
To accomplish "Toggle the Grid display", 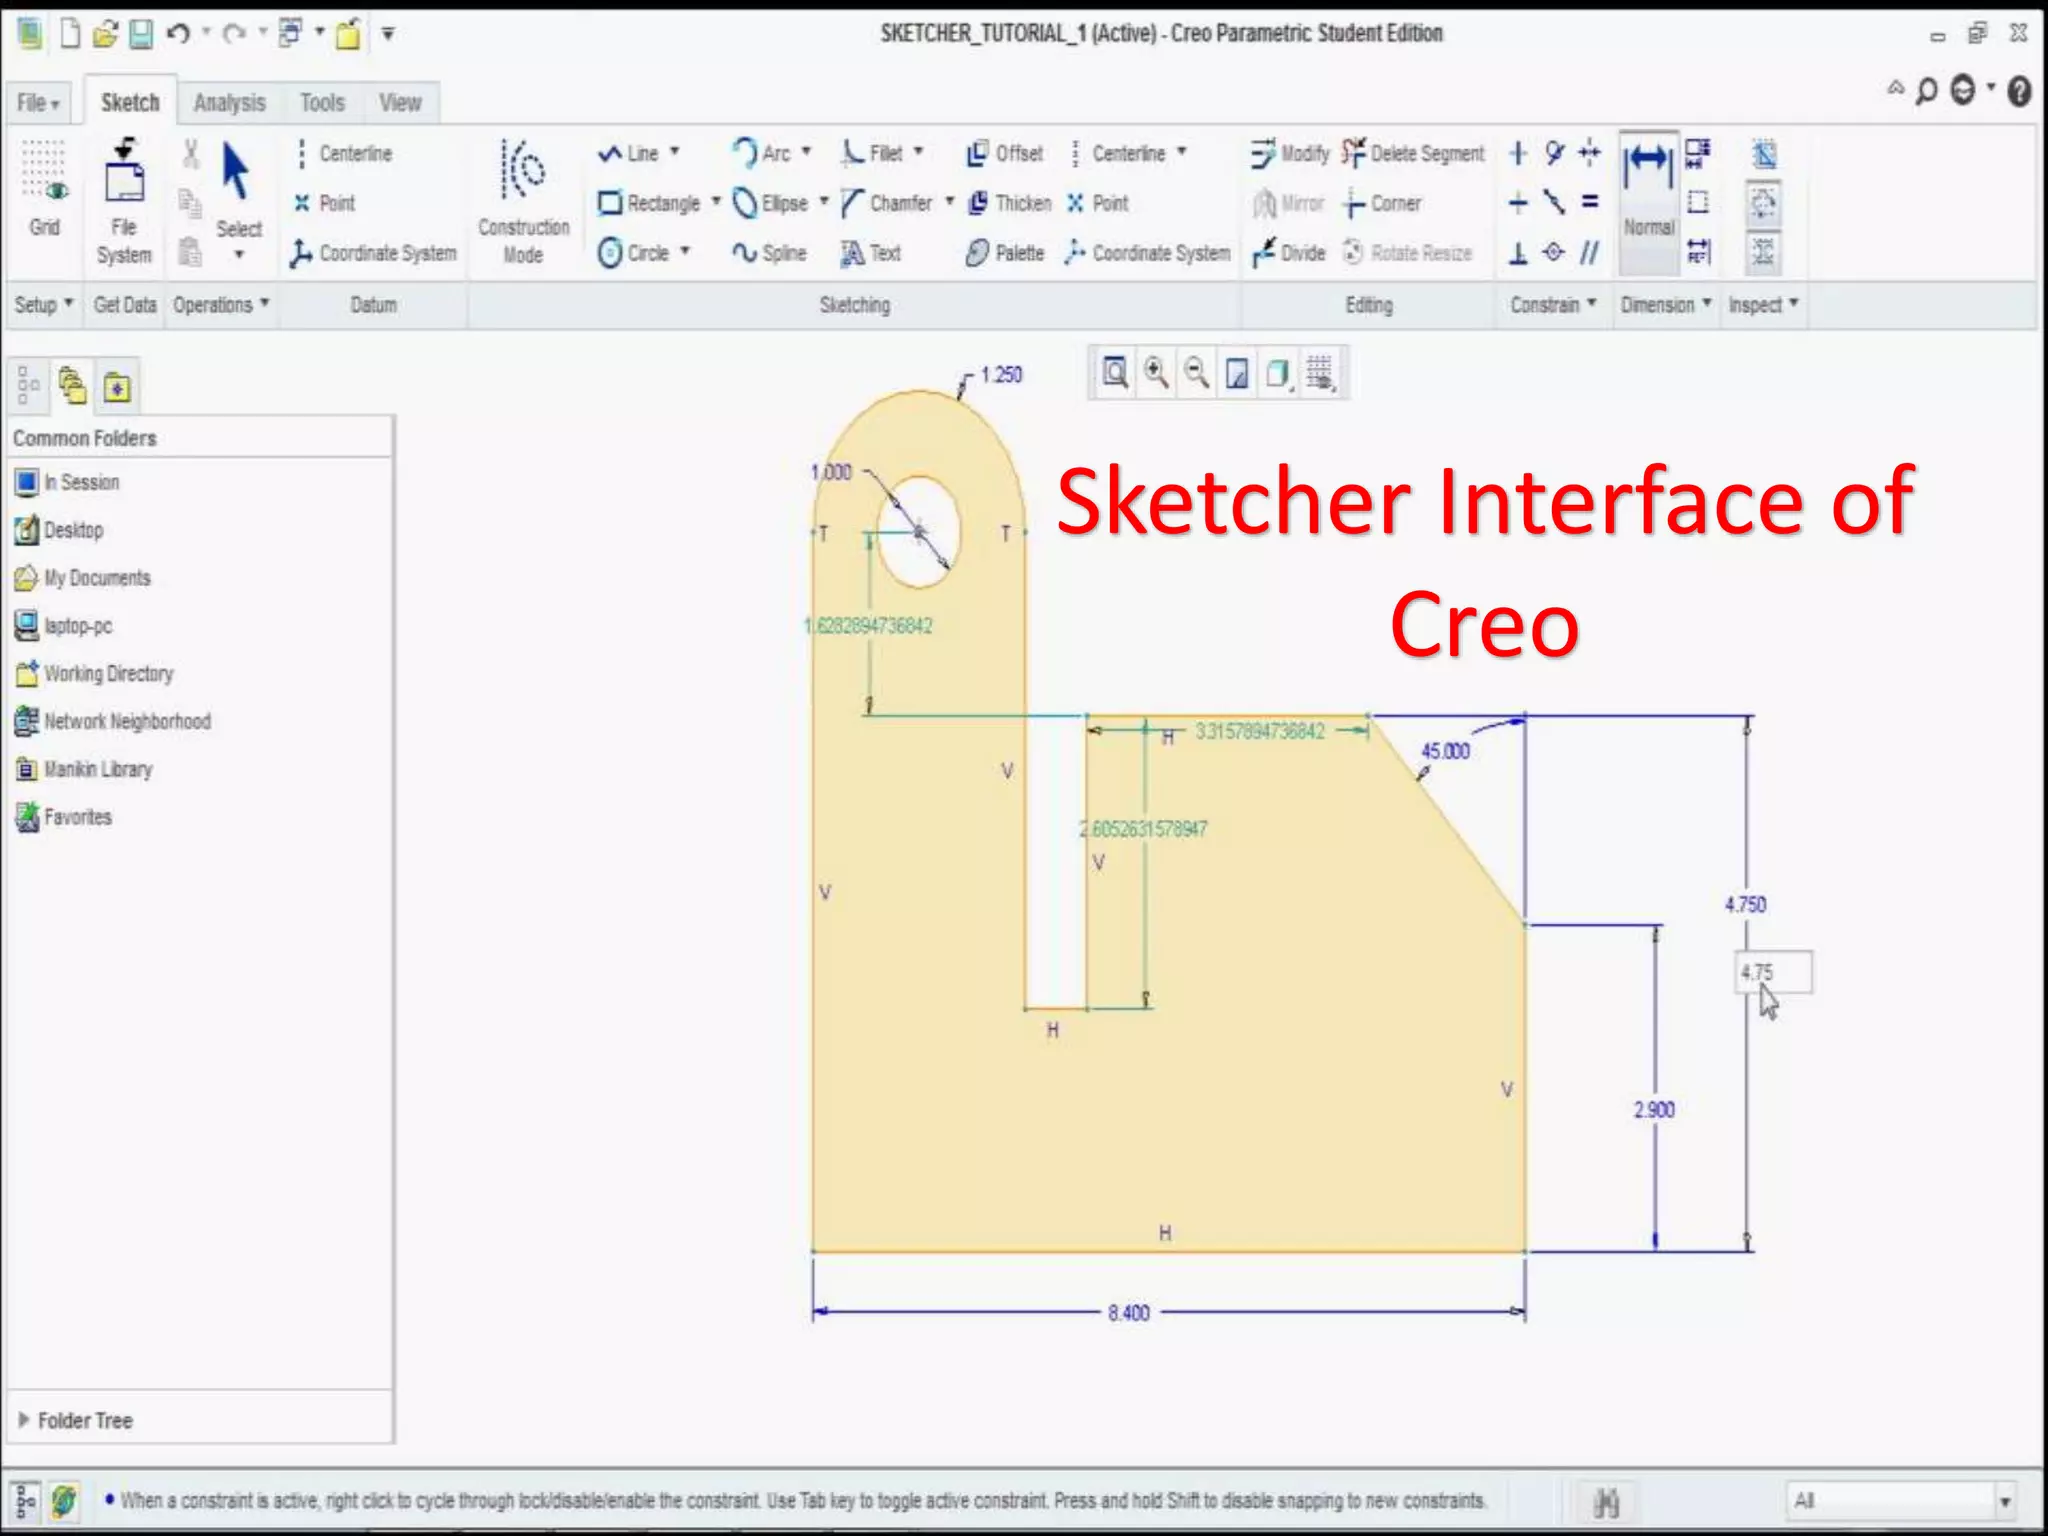I will pyautogui.click(x=44, y=188).
